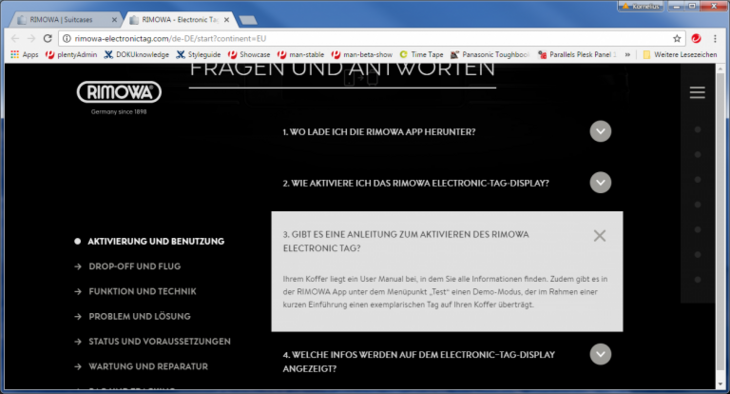Open the man-stable bookmark
The image size is (730, 394).
pos(301,54)
